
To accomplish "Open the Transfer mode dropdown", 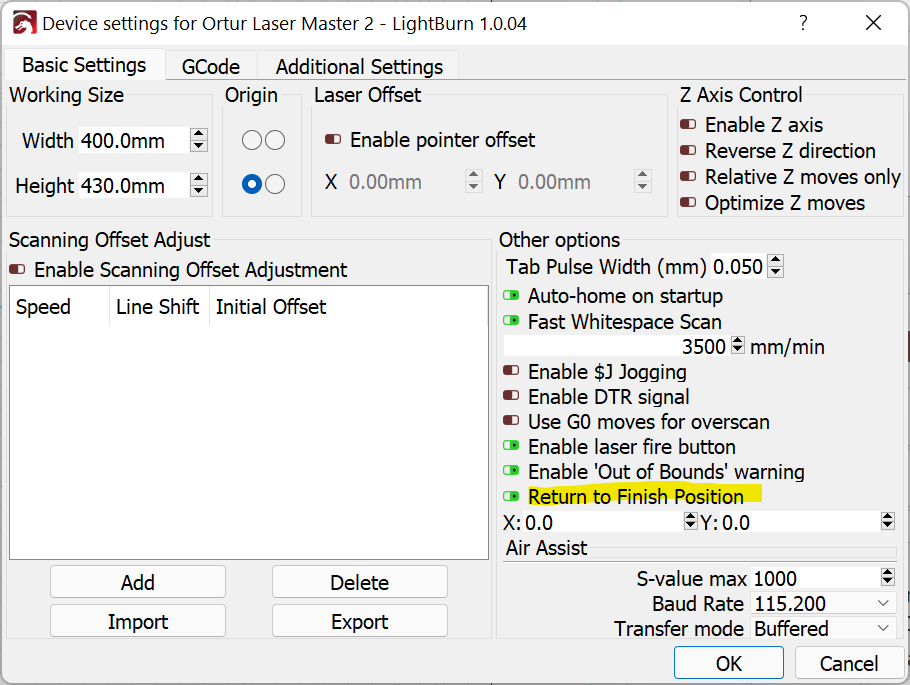I will 823,629.
